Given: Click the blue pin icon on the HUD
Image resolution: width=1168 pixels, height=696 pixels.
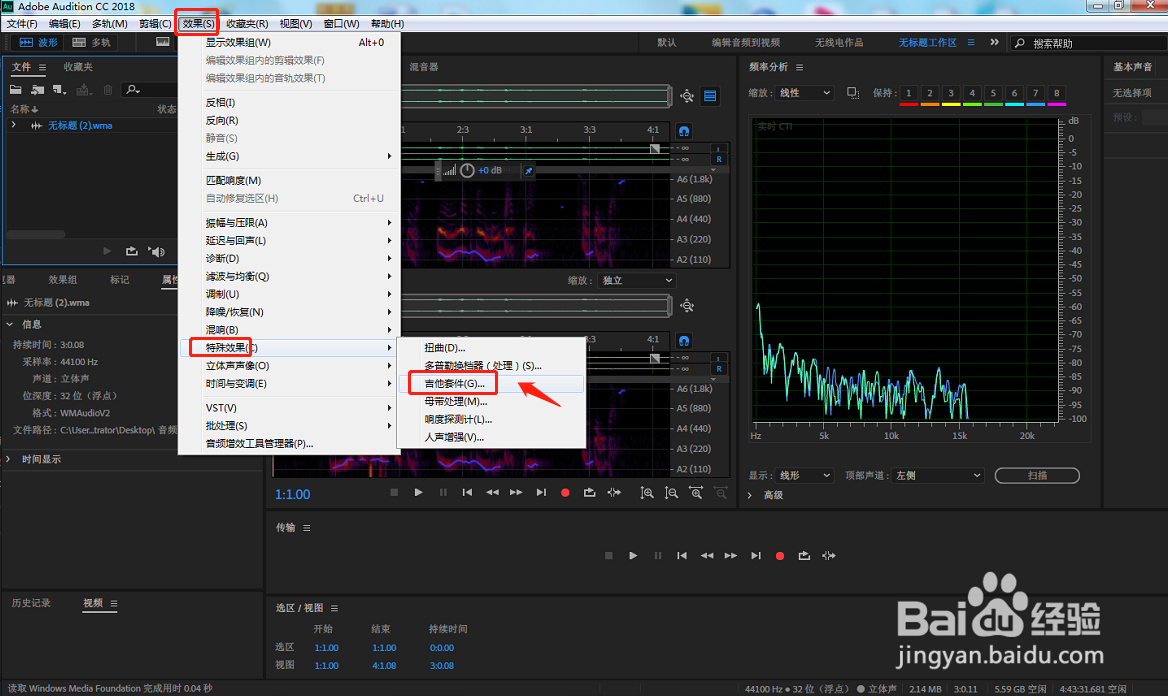Looking at the screenshot, I should [528, 171].
